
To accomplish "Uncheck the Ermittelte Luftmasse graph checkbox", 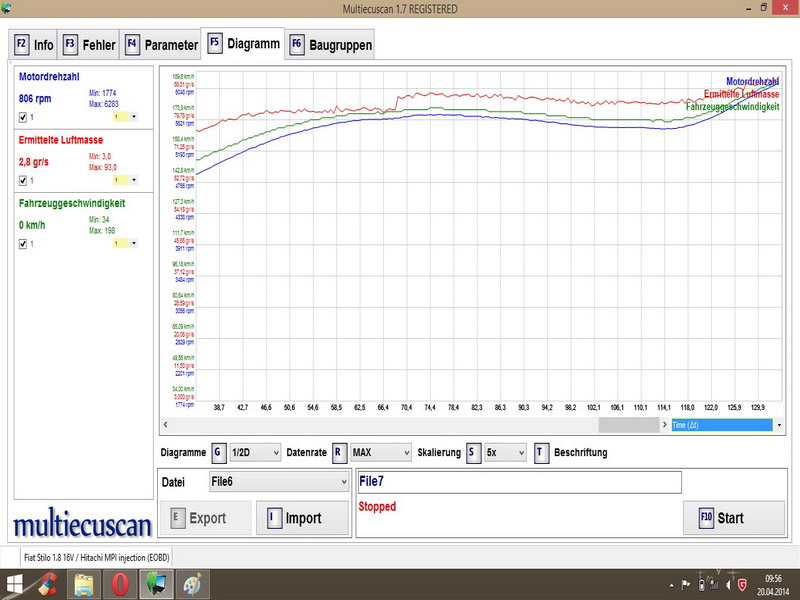I will pos(23,180).
